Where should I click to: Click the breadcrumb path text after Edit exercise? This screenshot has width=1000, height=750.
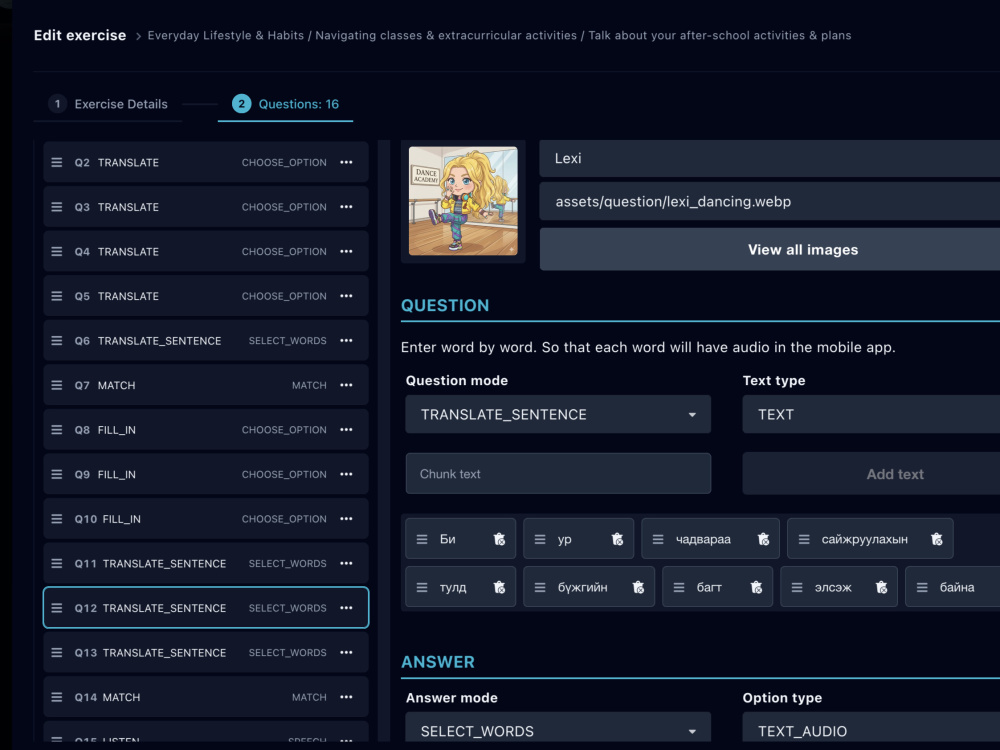coord(499,36)
